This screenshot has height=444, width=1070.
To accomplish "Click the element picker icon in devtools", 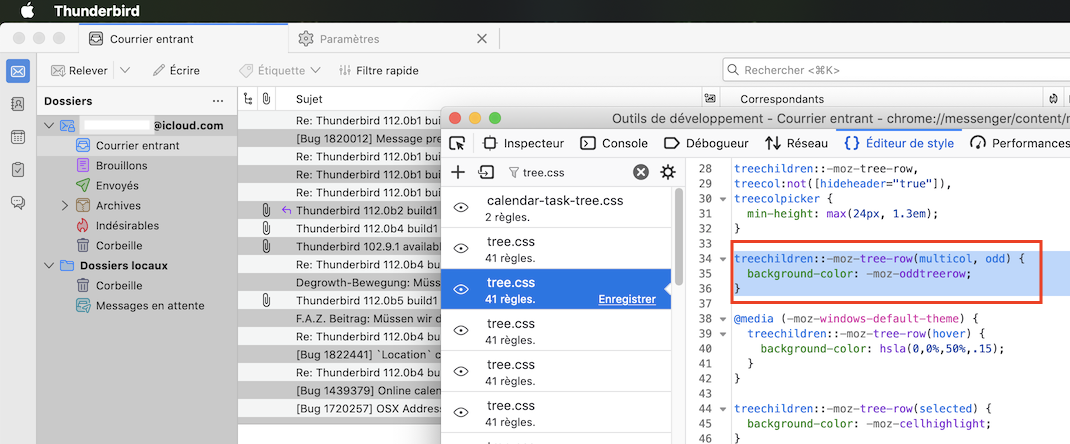I will pos(457,143).
